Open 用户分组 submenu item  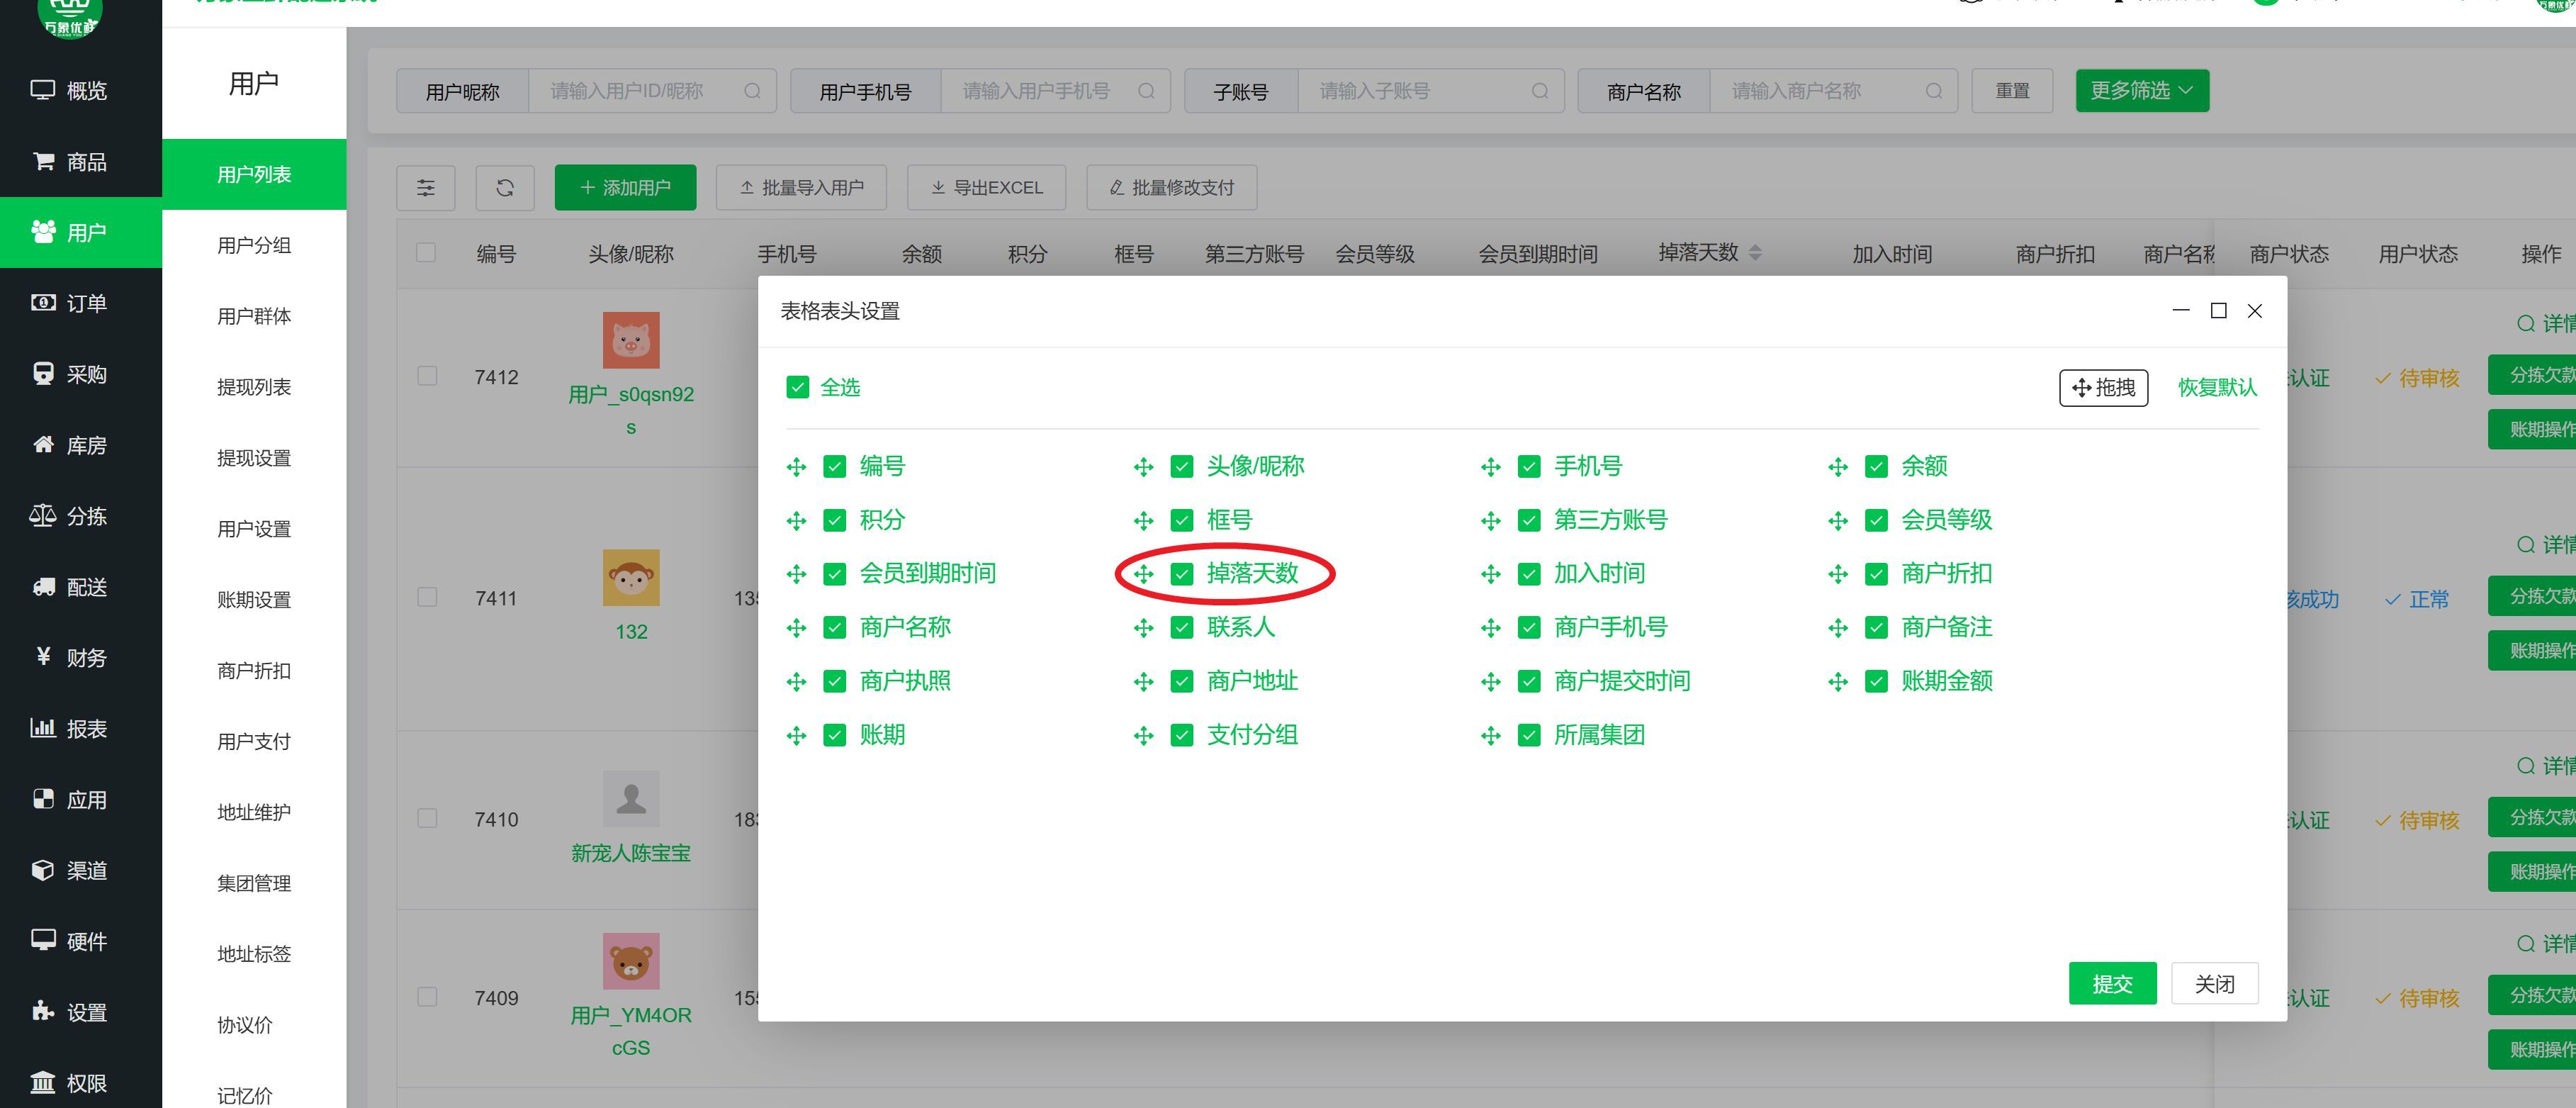tap(254, 245)
